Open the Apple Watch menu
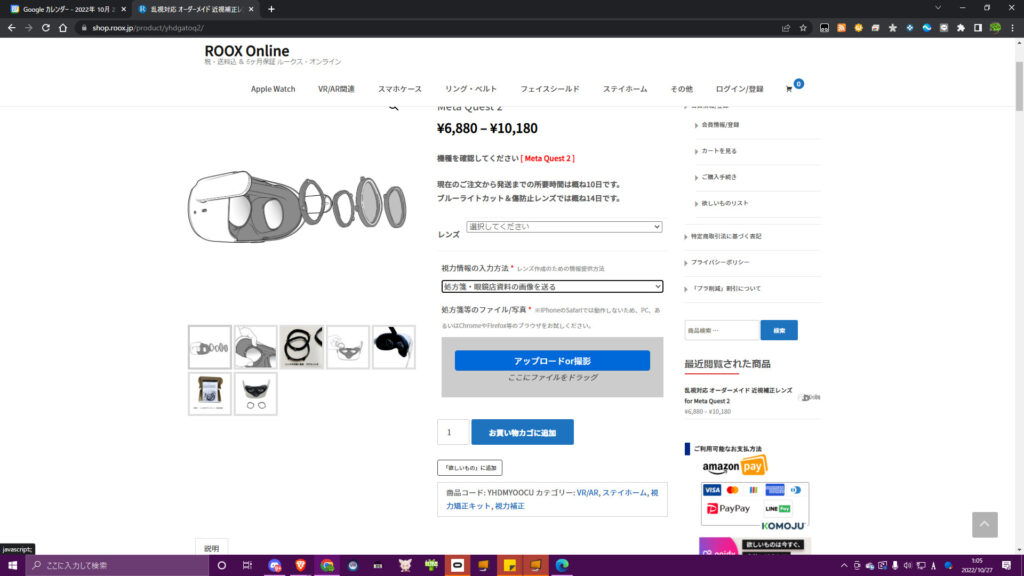1024x576 pixels. [x=273, y=89]
